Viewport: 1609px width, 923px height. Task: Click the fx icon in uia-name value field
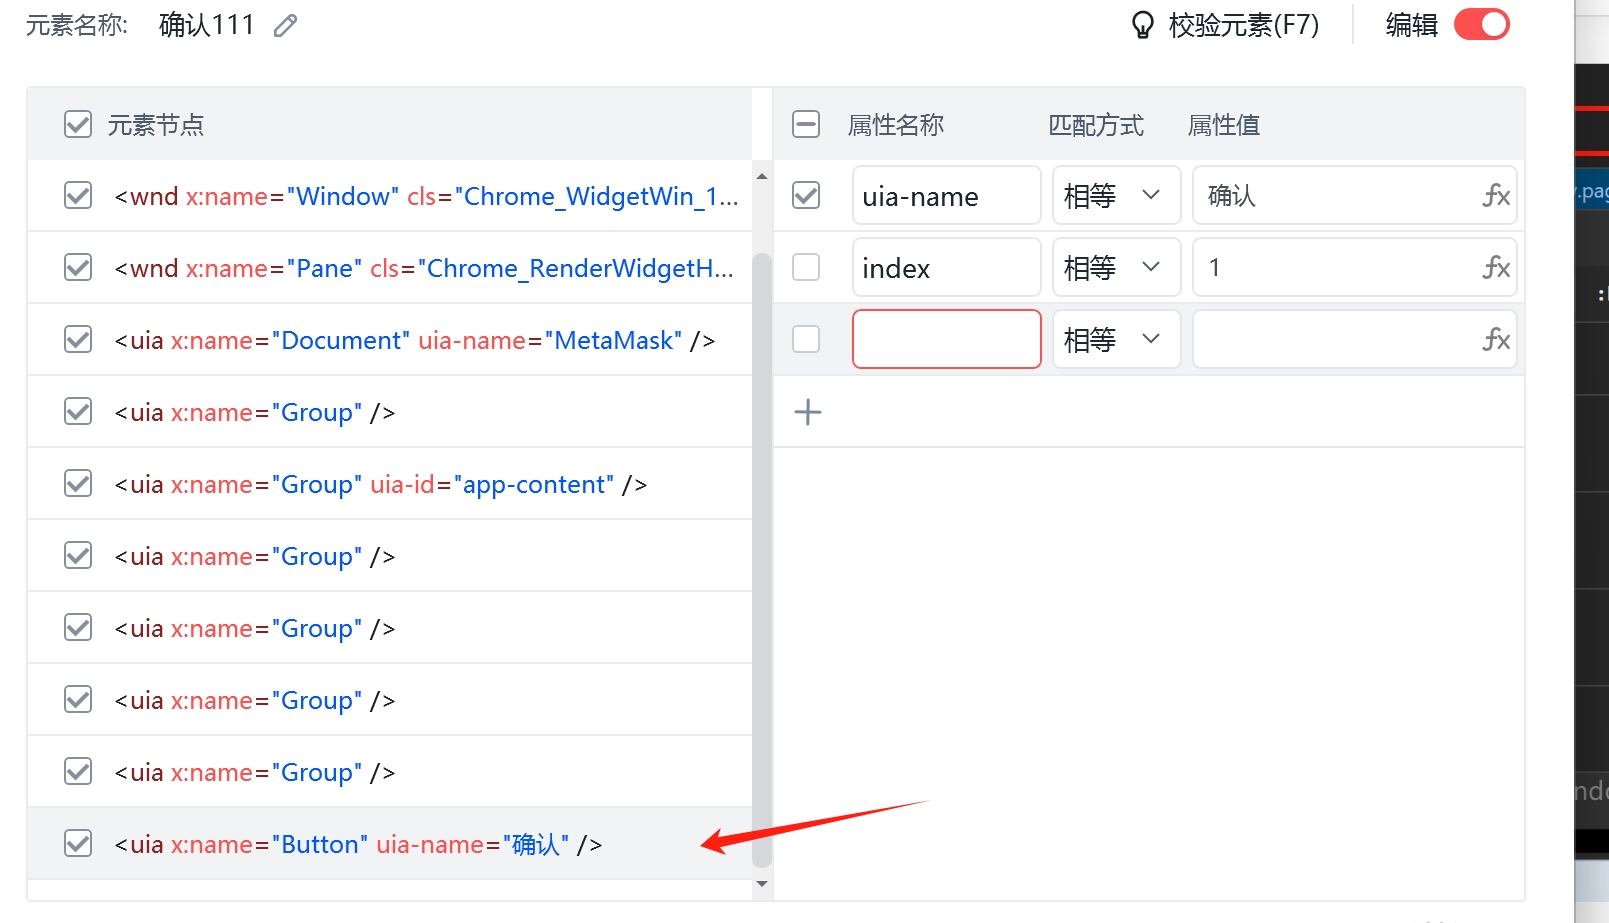1496,196
